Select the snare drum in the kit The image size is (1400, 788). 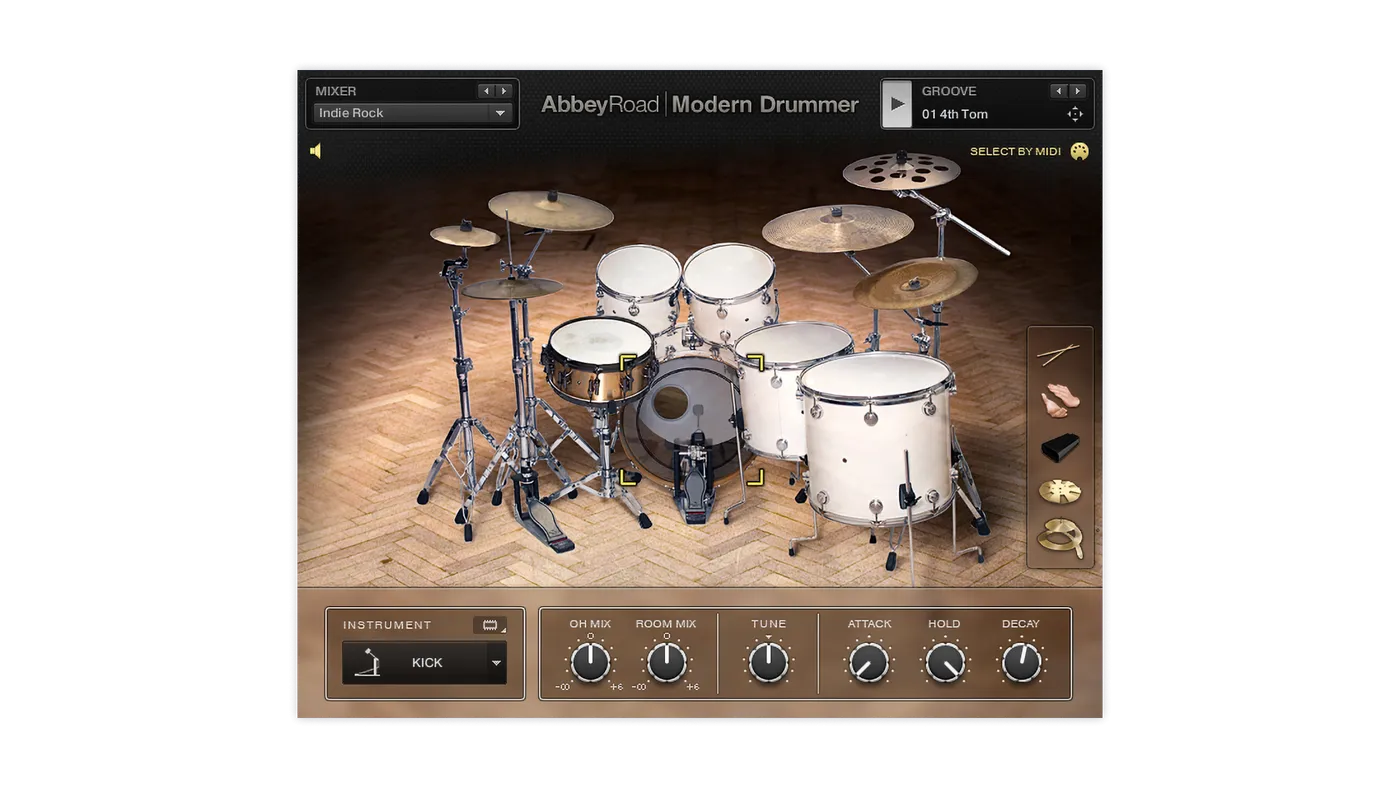pos(600,360)
